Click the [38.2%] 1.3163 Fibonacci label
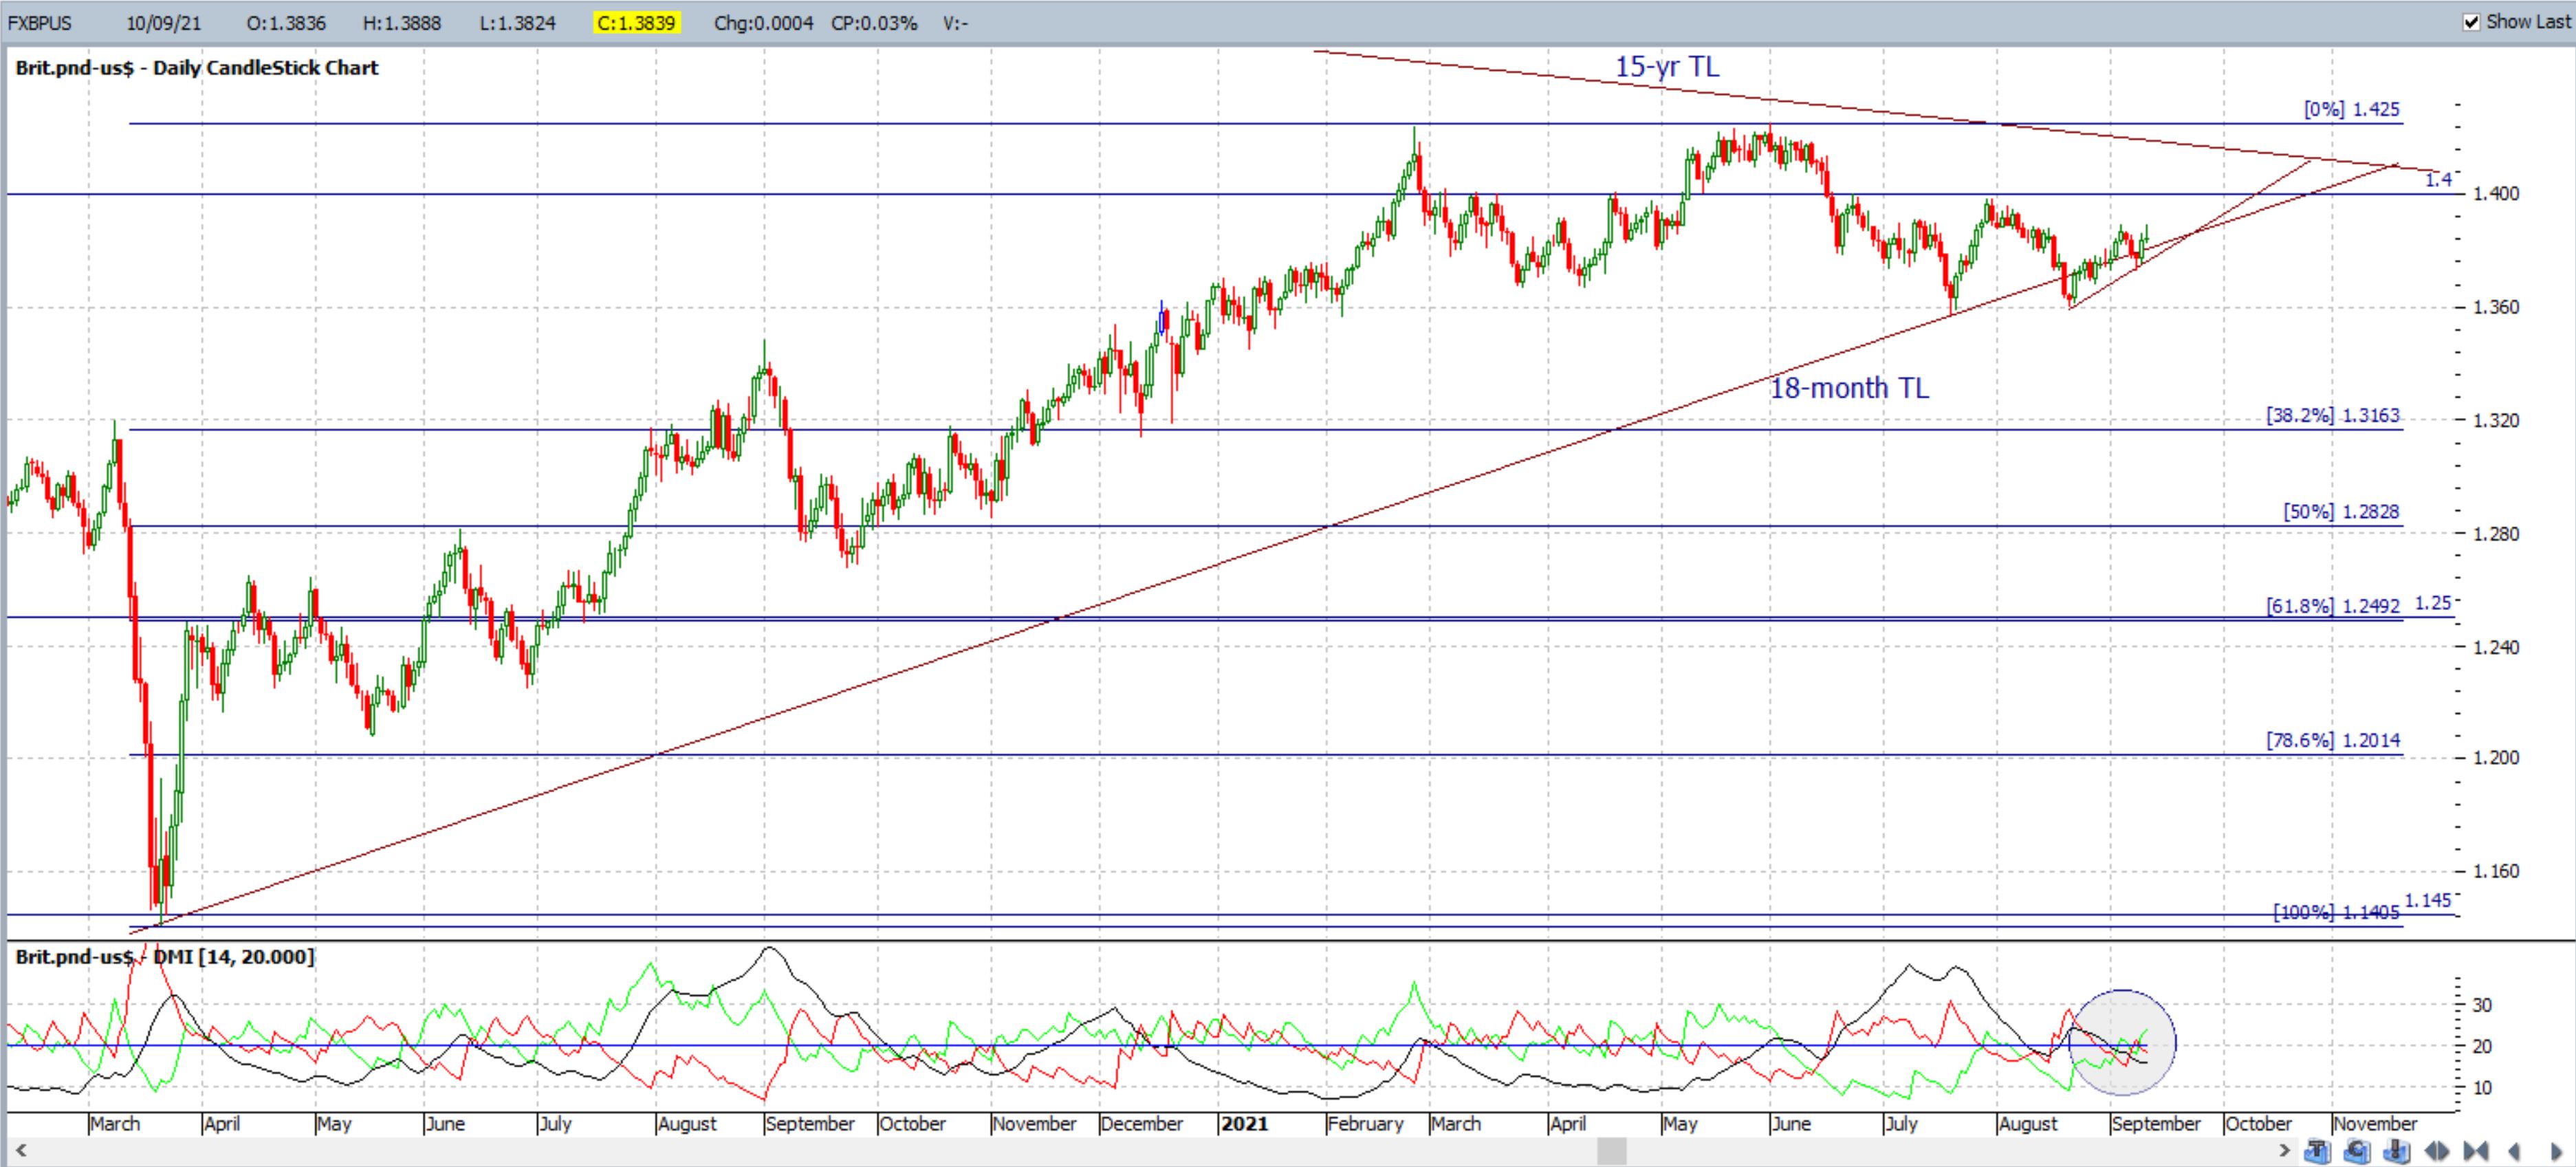2576x1167 pixels. (x=2333, y=415)
